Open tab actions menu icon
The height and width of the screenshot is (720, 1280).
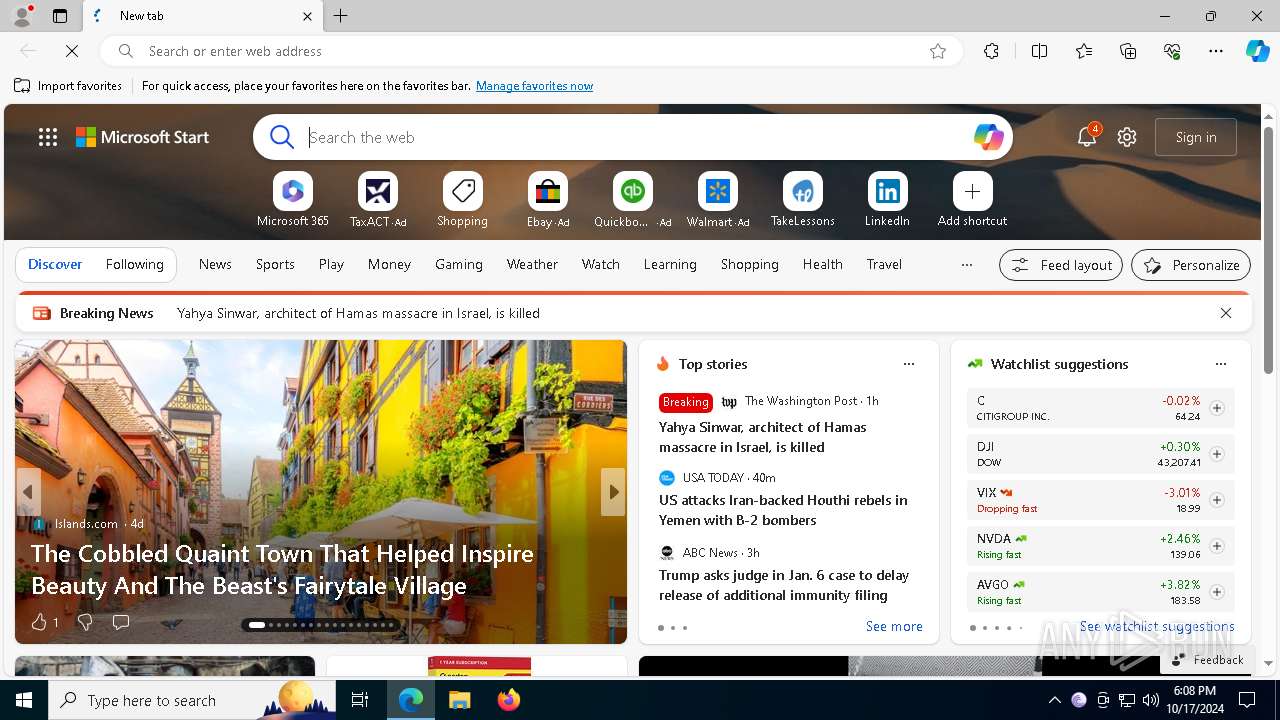click(60, 16)
